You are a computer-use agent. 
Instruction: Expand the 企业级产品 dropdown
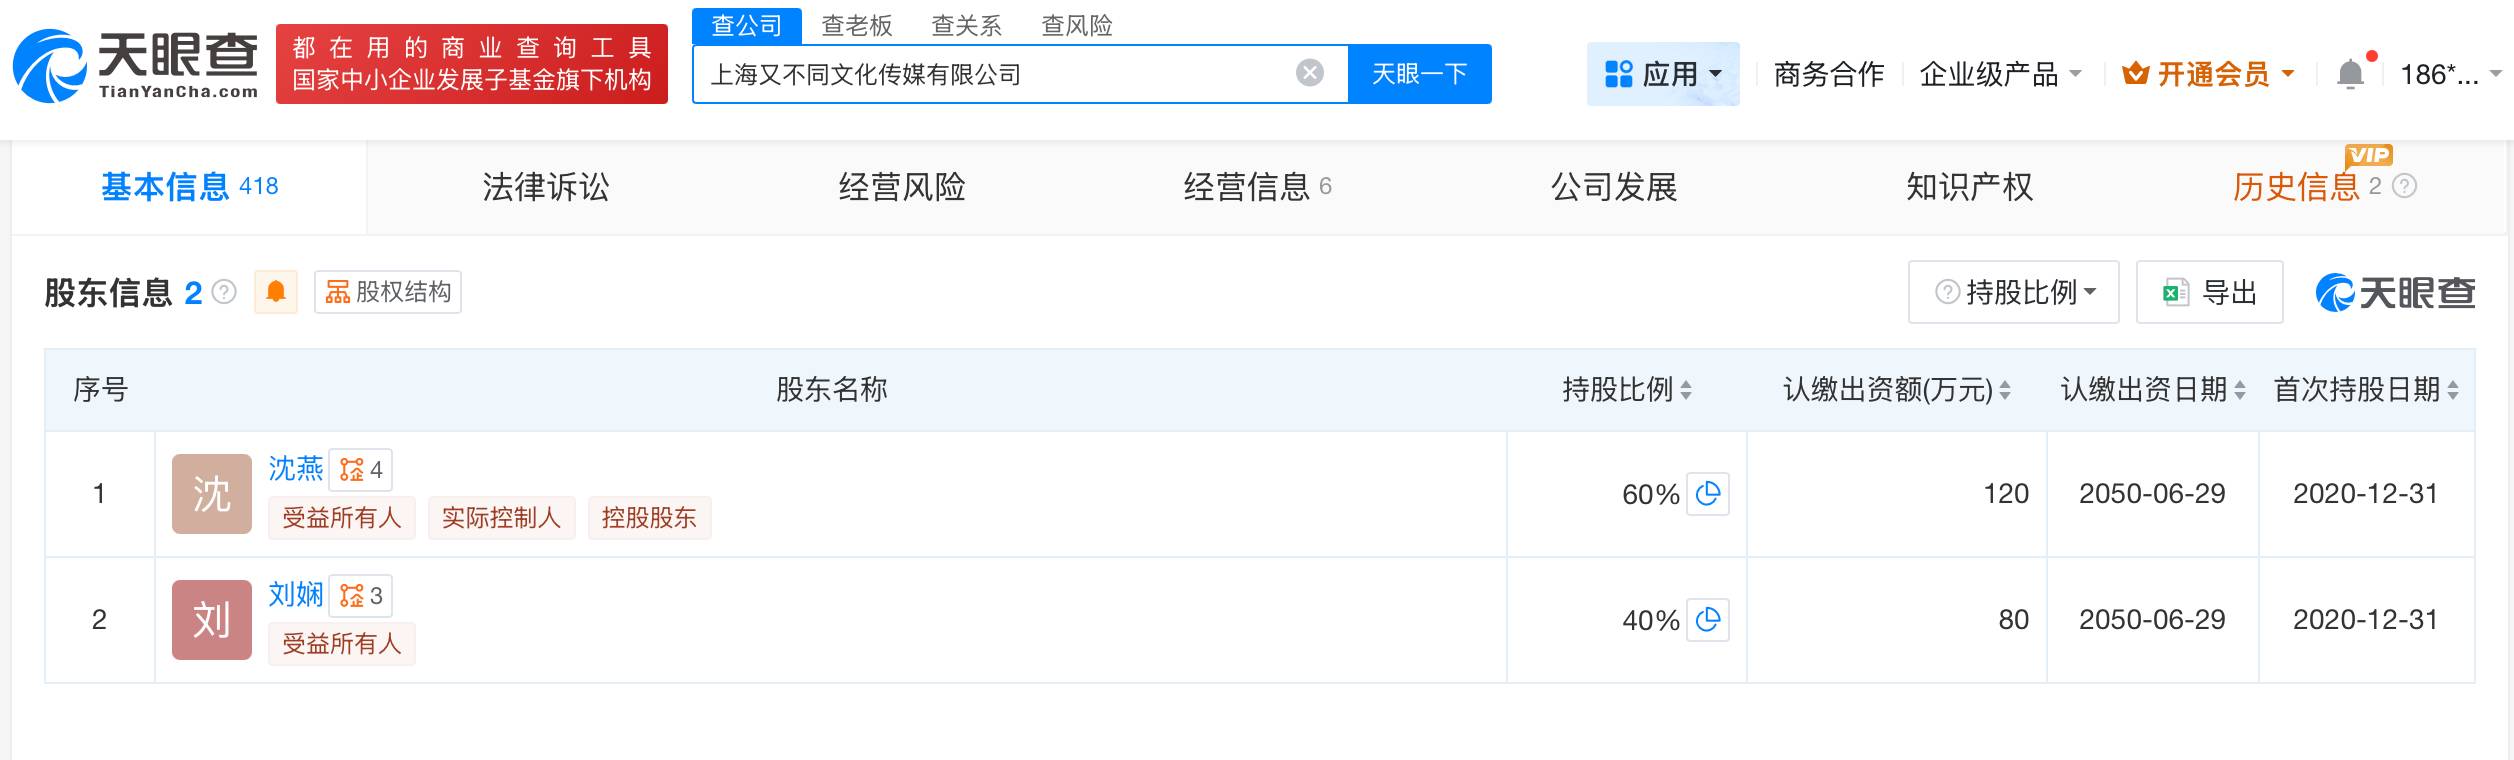[x=2000, y=74]
